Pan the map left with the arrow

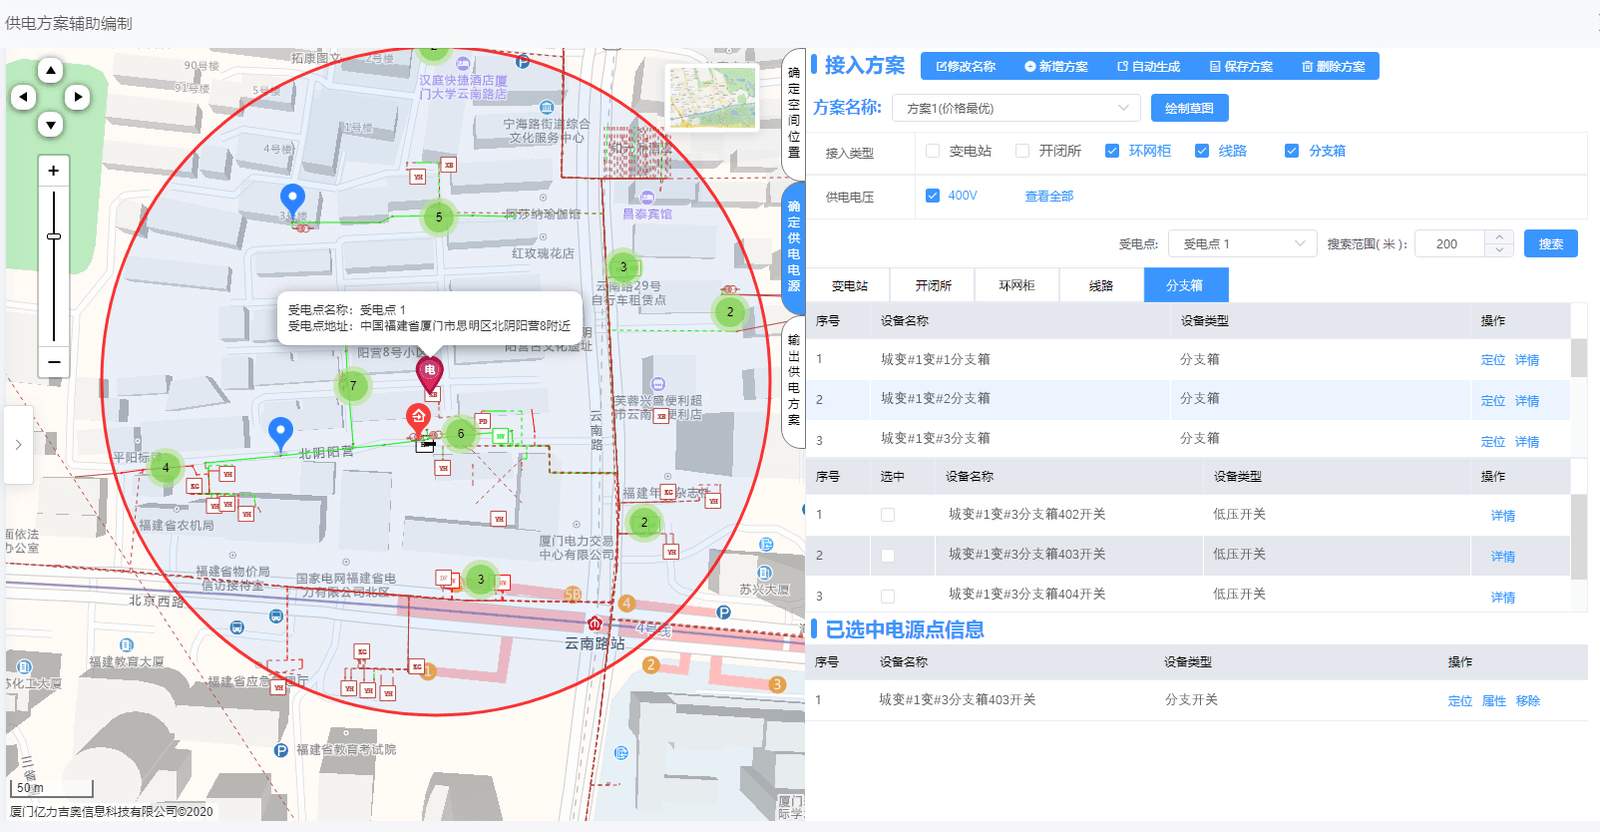click(x=24, y=97)
